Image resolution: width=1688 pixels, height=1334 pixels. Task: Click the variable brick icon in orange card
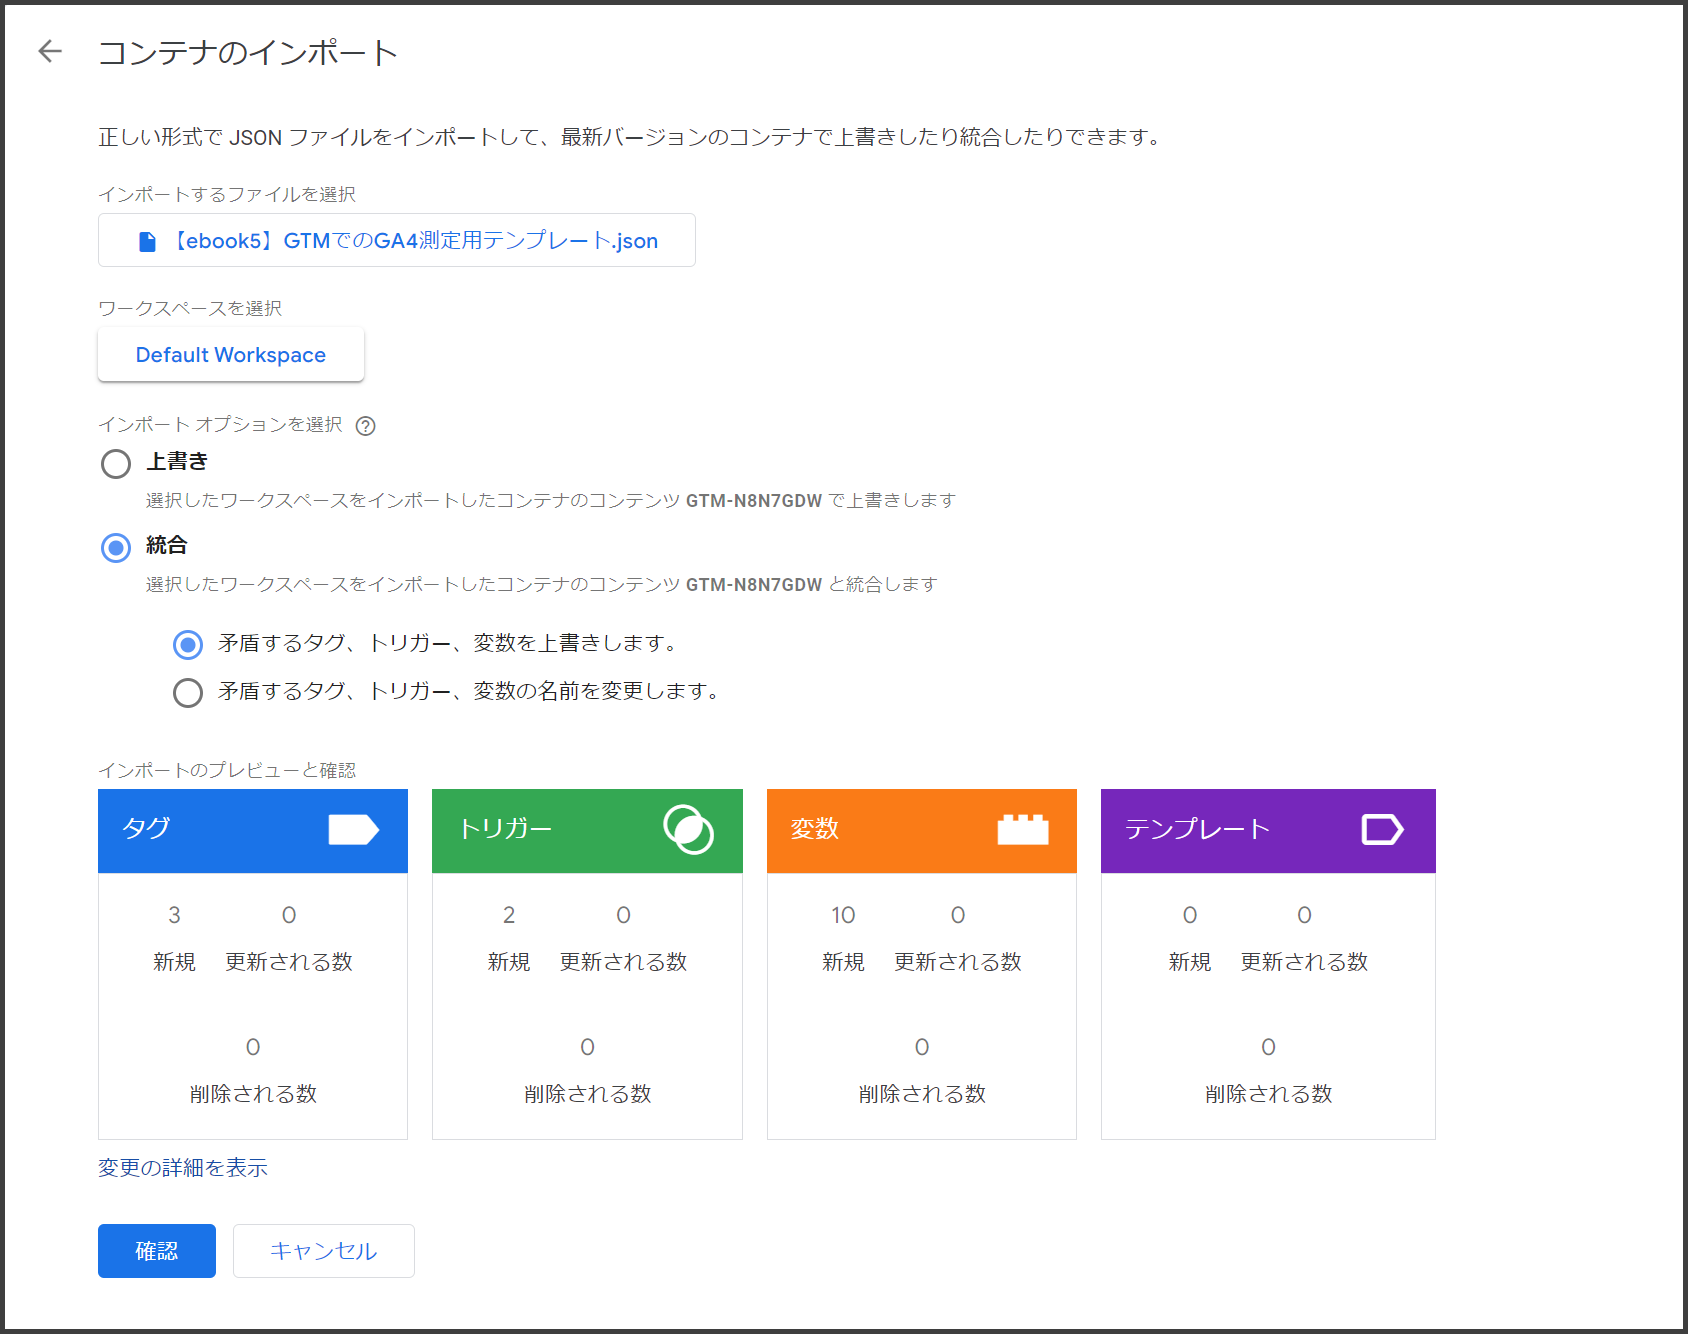(x=1023, y=830)
